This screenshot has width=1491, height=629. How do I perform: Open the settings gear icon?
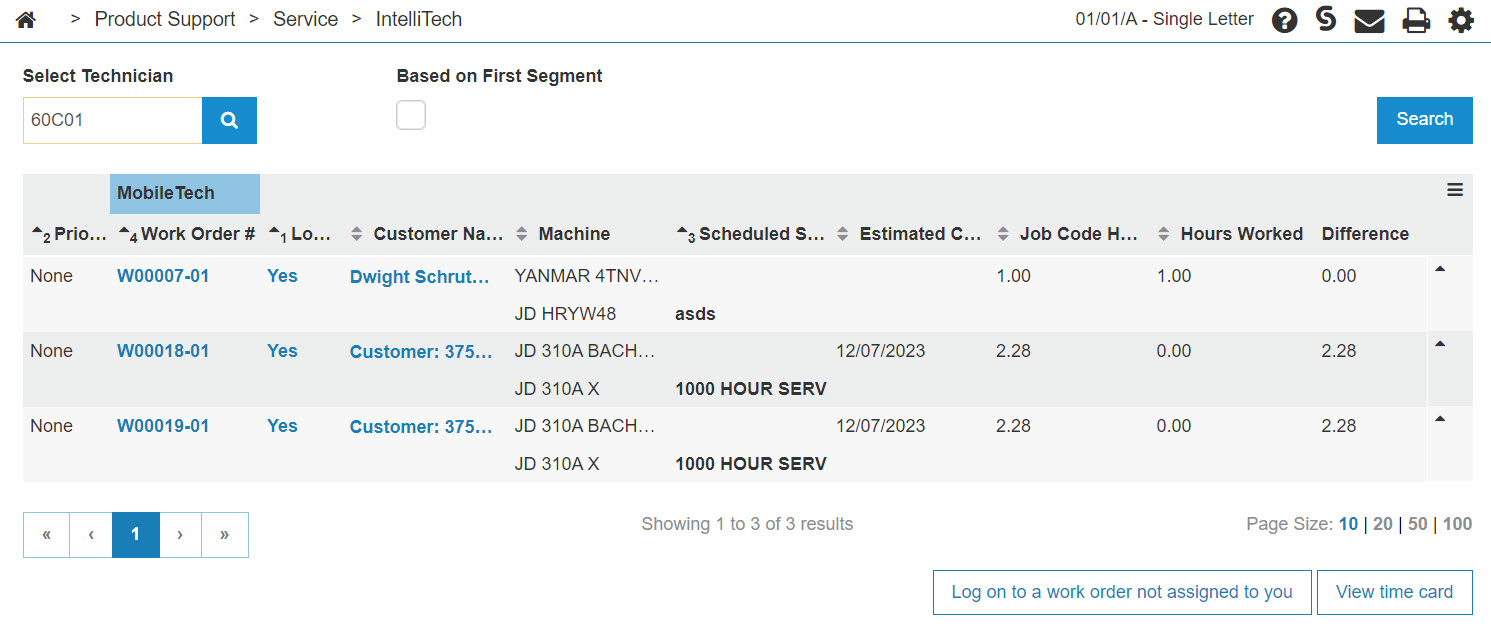click(1461, 20)
